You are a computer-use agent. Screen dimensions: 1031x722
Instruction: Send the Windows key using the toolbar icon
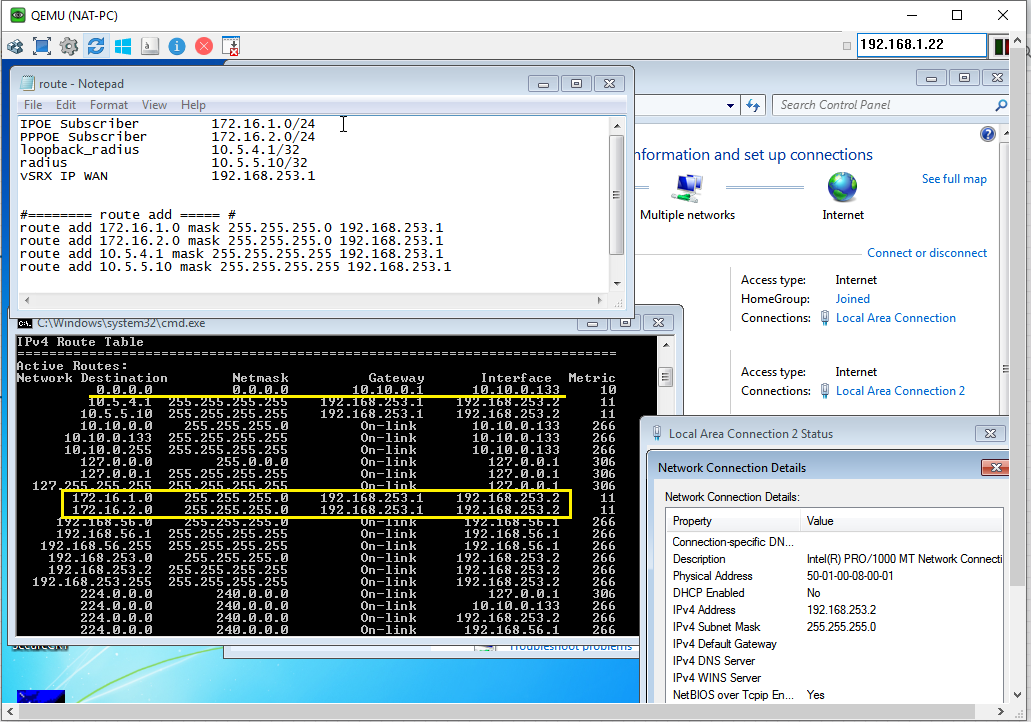122,46
